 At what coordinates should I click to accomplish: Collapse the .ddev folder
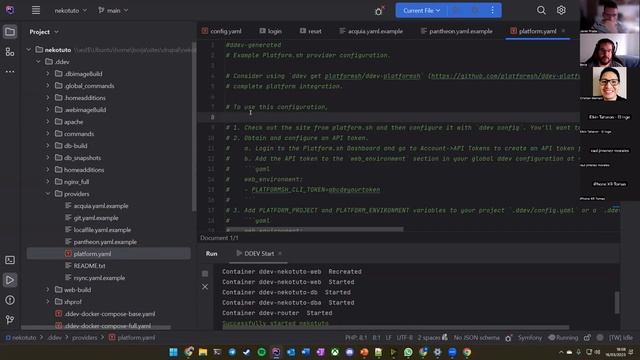point(38,62)
